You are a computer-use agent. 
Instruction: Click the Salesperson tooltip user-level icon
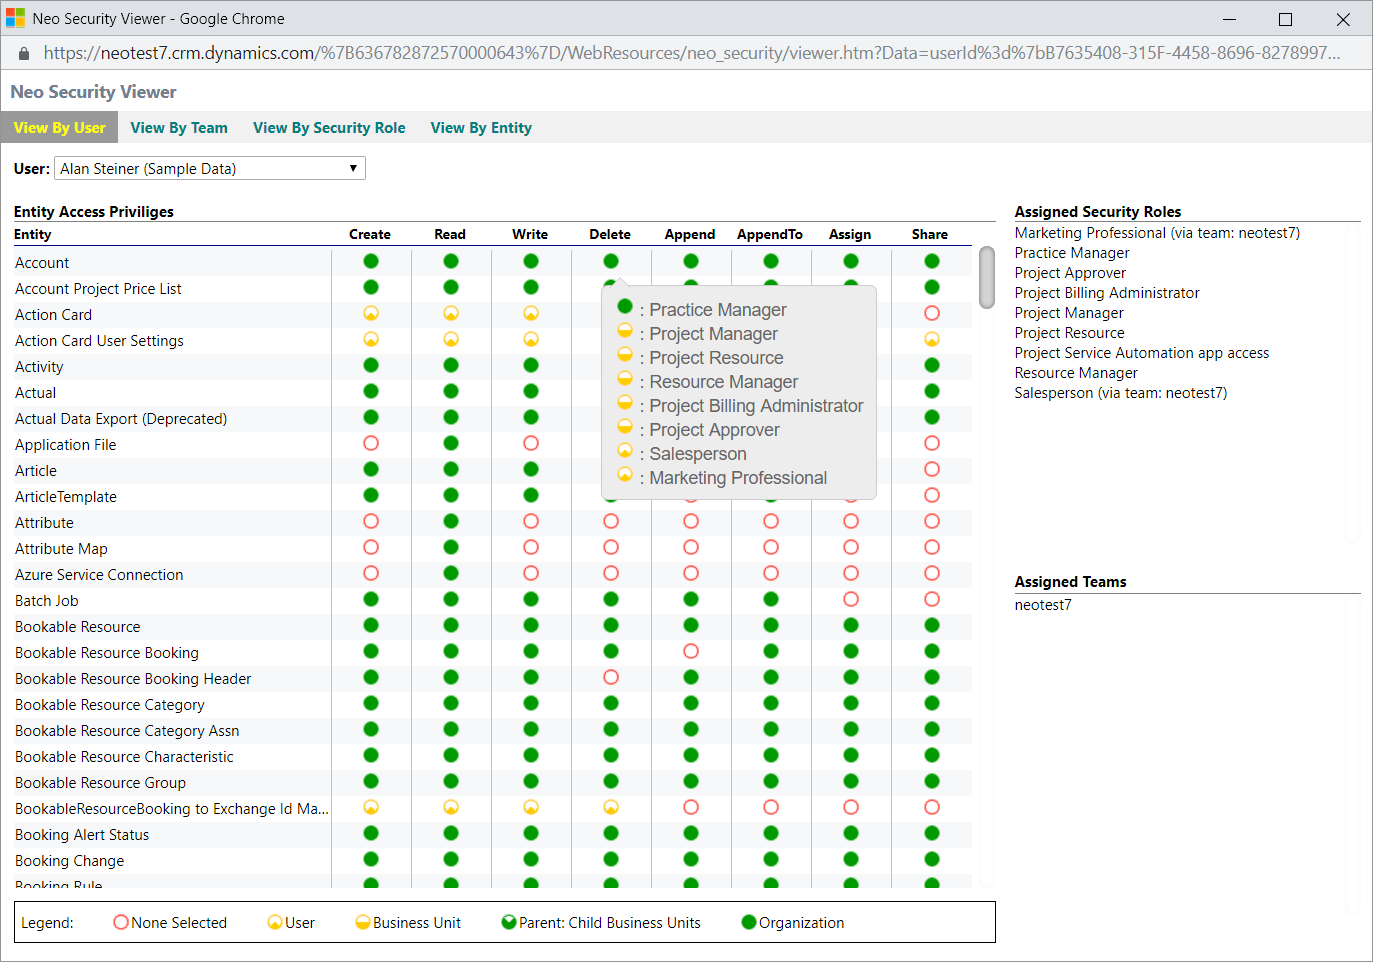point(625,450)
